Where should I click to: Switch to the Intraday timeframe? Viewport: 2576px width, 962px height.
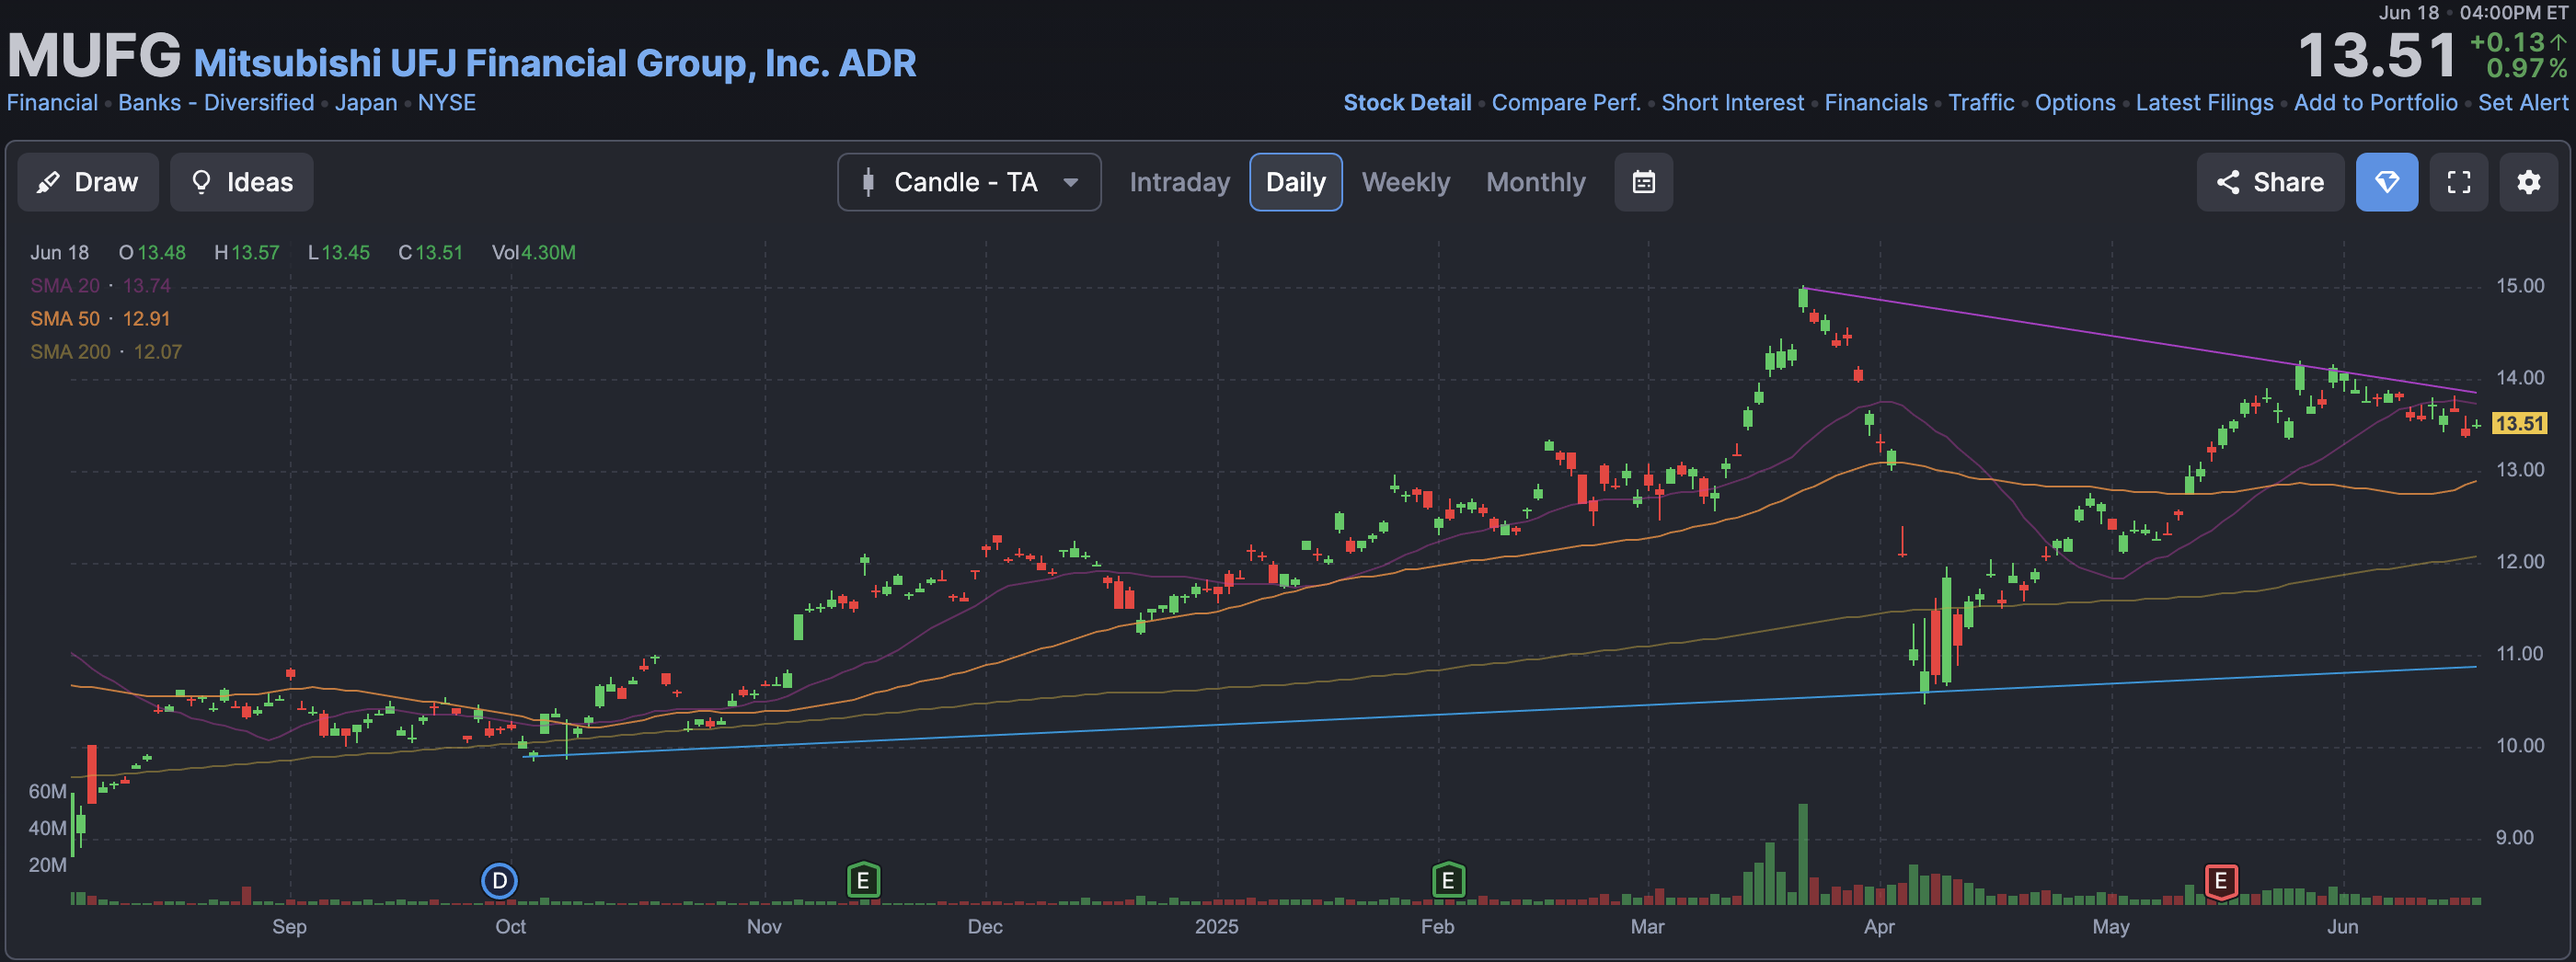pyautogui.click(x=1179, y=182)
